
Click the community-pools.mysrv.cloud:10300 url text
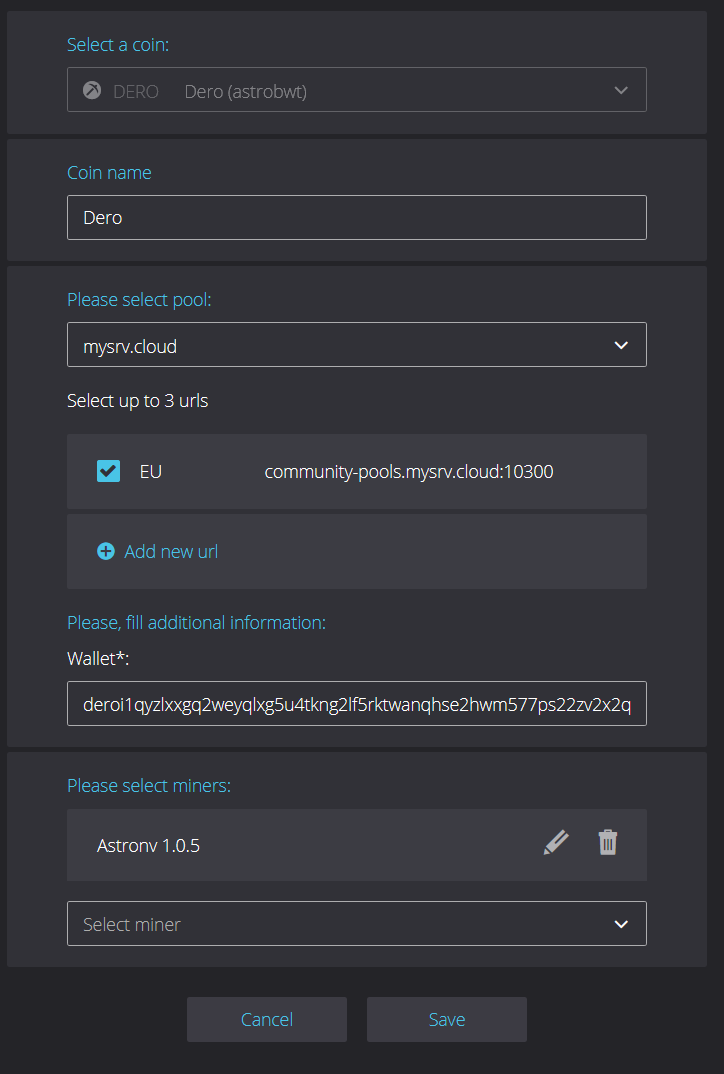[409, 472]
